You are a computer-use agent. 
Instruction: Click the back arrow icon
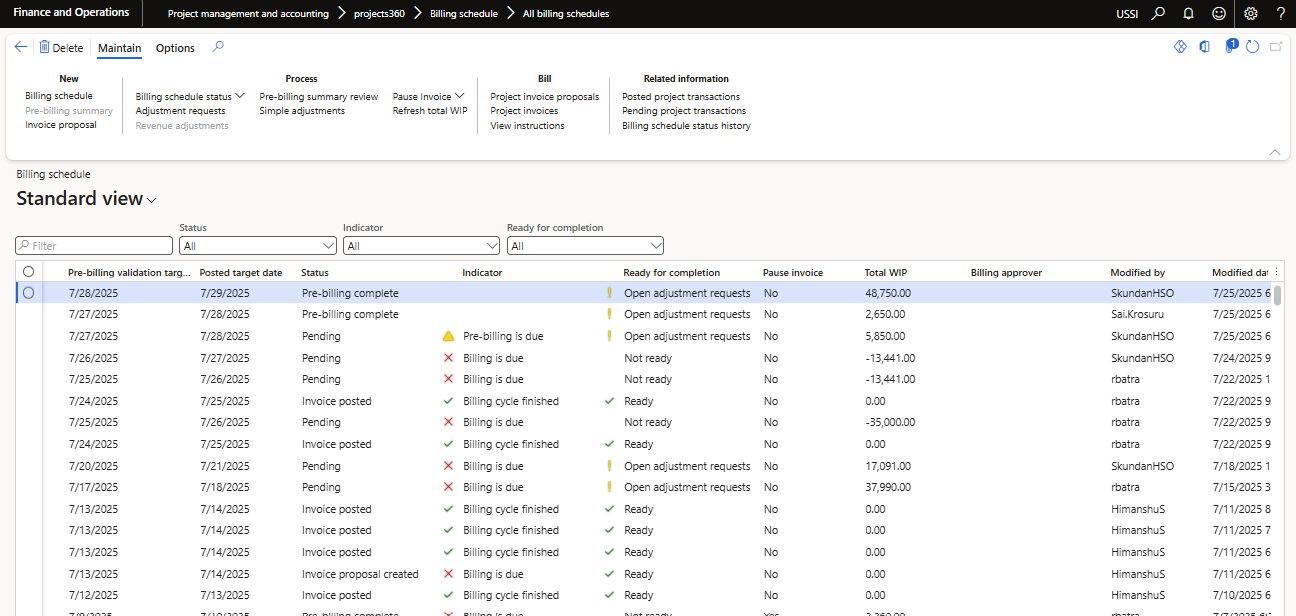click(21, 47)
